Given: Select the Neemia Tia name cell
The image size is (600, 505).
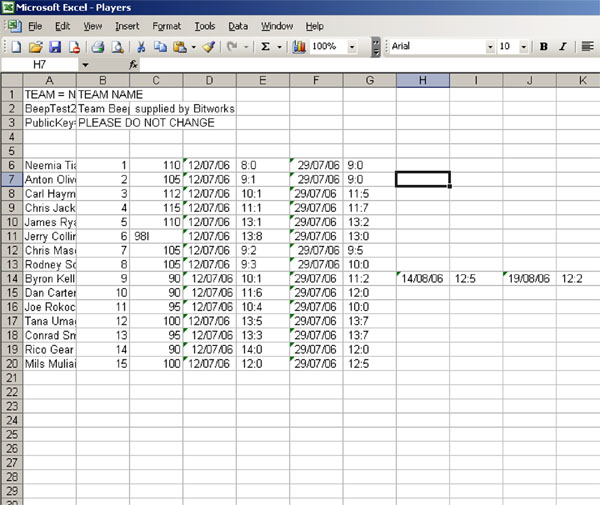Looking at the screenshot, I should (x=50, y=165).
